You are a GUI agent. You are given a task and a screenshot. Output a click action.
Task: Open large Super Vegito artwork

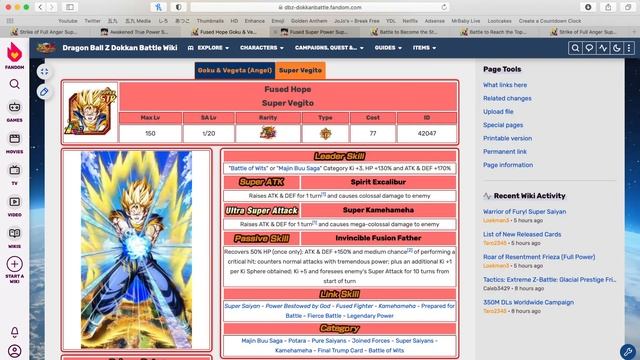136,250
